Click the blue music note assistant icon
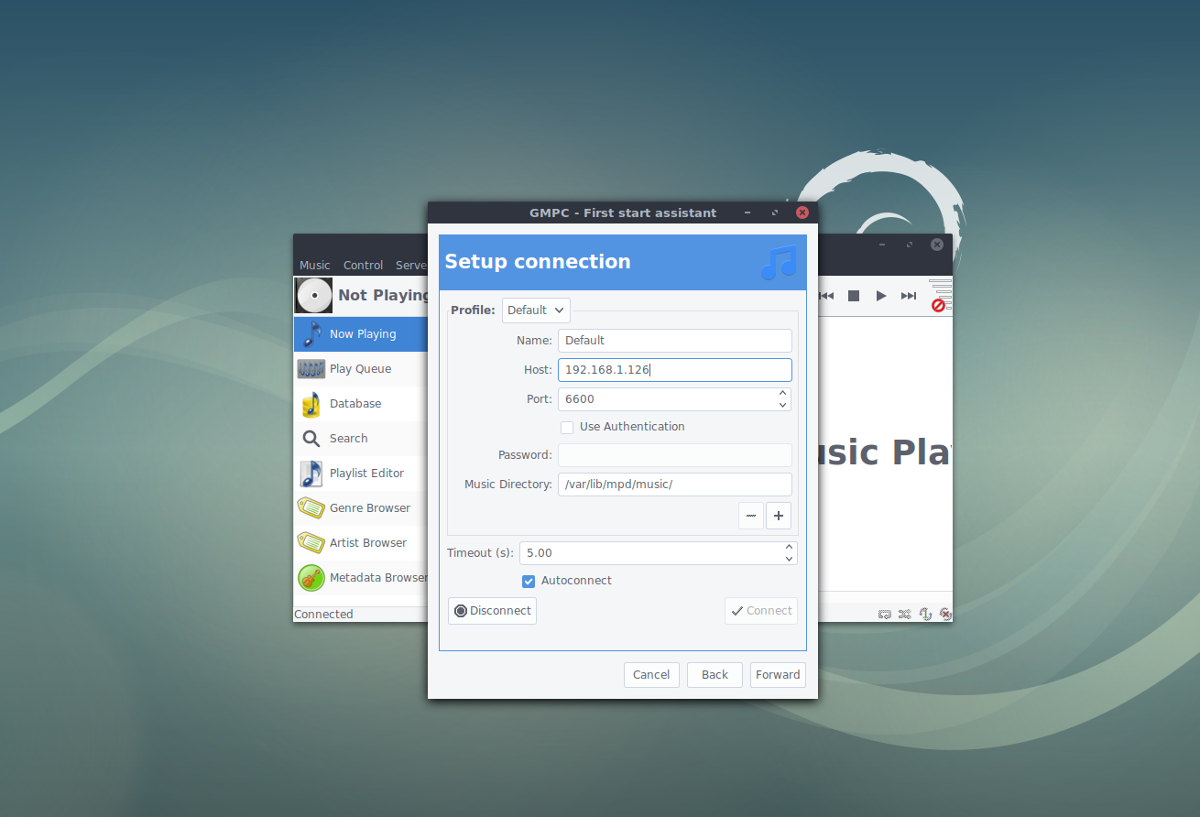Screen dimensions: 1200x817 (779, 262)
